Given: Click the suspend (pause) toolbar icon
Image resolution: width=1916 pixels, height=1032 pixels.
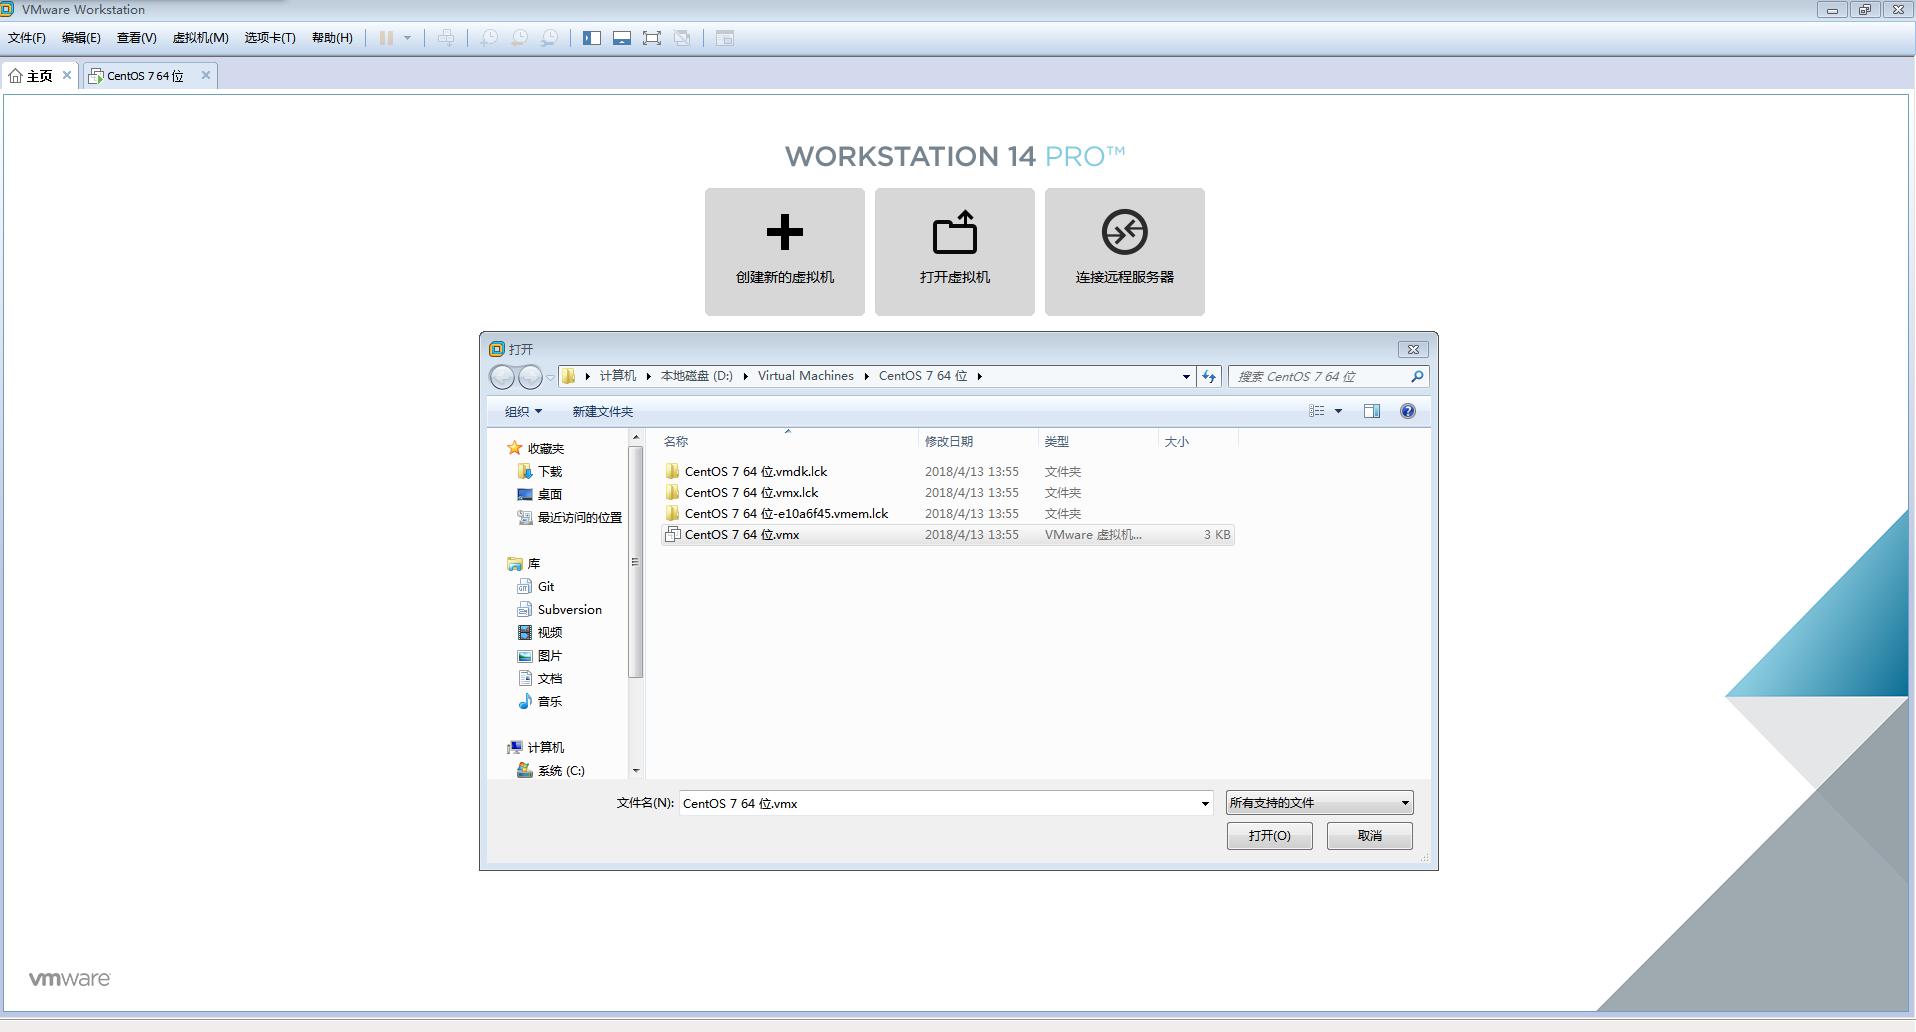Looking at the screenshot, I should pyautogui.click(x=386, y=38).
